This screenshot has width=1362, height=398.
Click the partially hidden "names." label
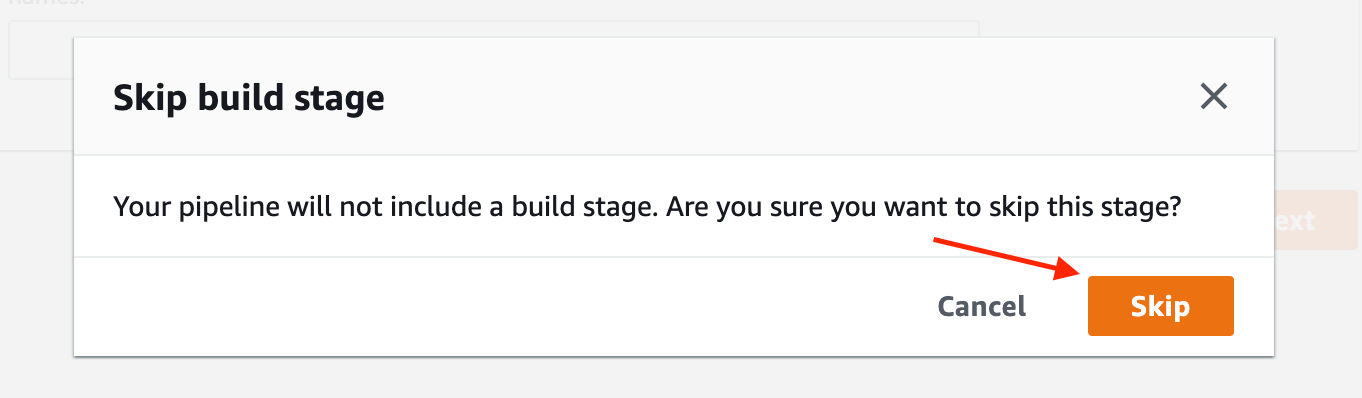coord(41,5)
